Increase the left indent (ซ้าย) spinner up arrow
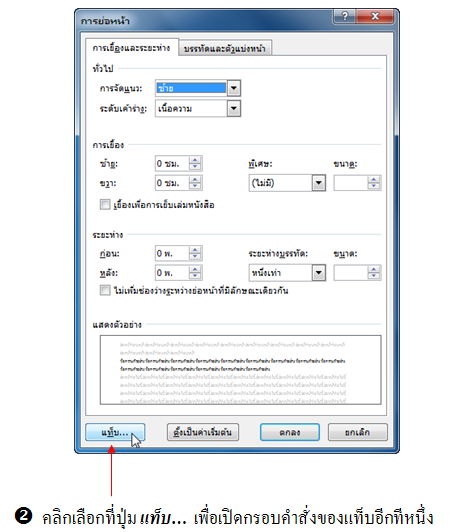This screenshot has width=457, height=532. click(195, 160)
